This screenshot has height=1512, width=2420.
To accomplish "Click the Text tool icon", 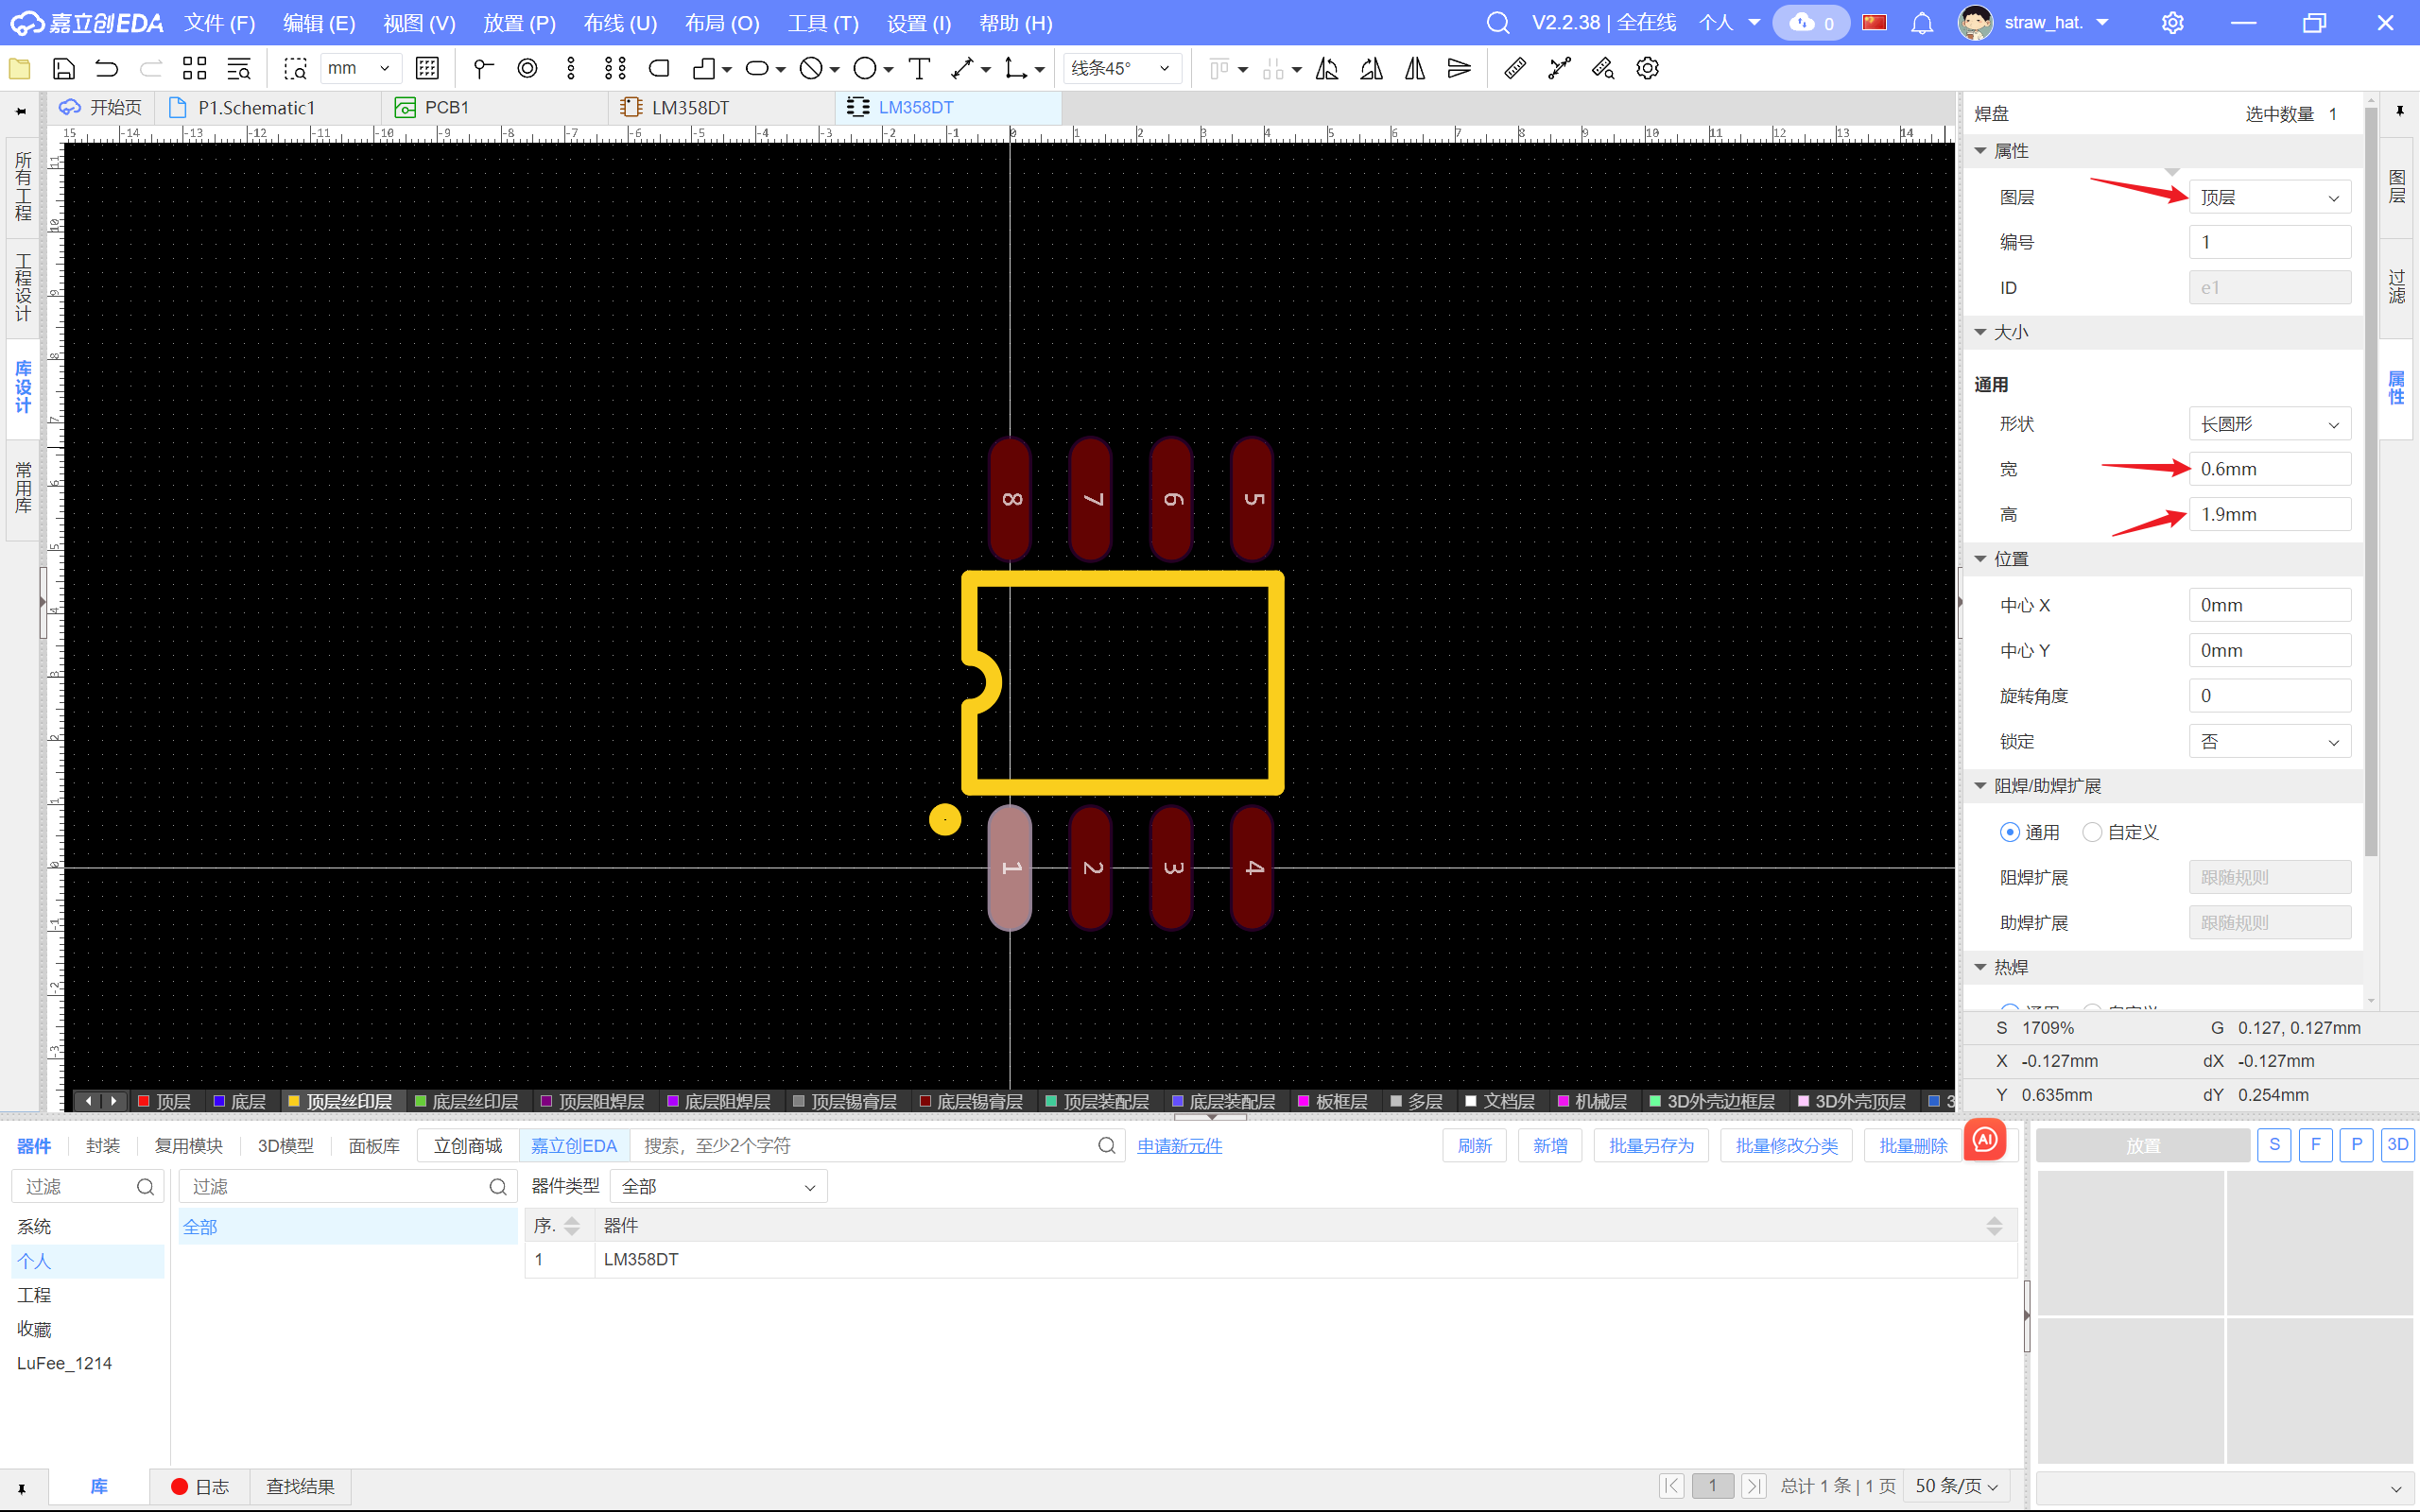I will point(919,68).
